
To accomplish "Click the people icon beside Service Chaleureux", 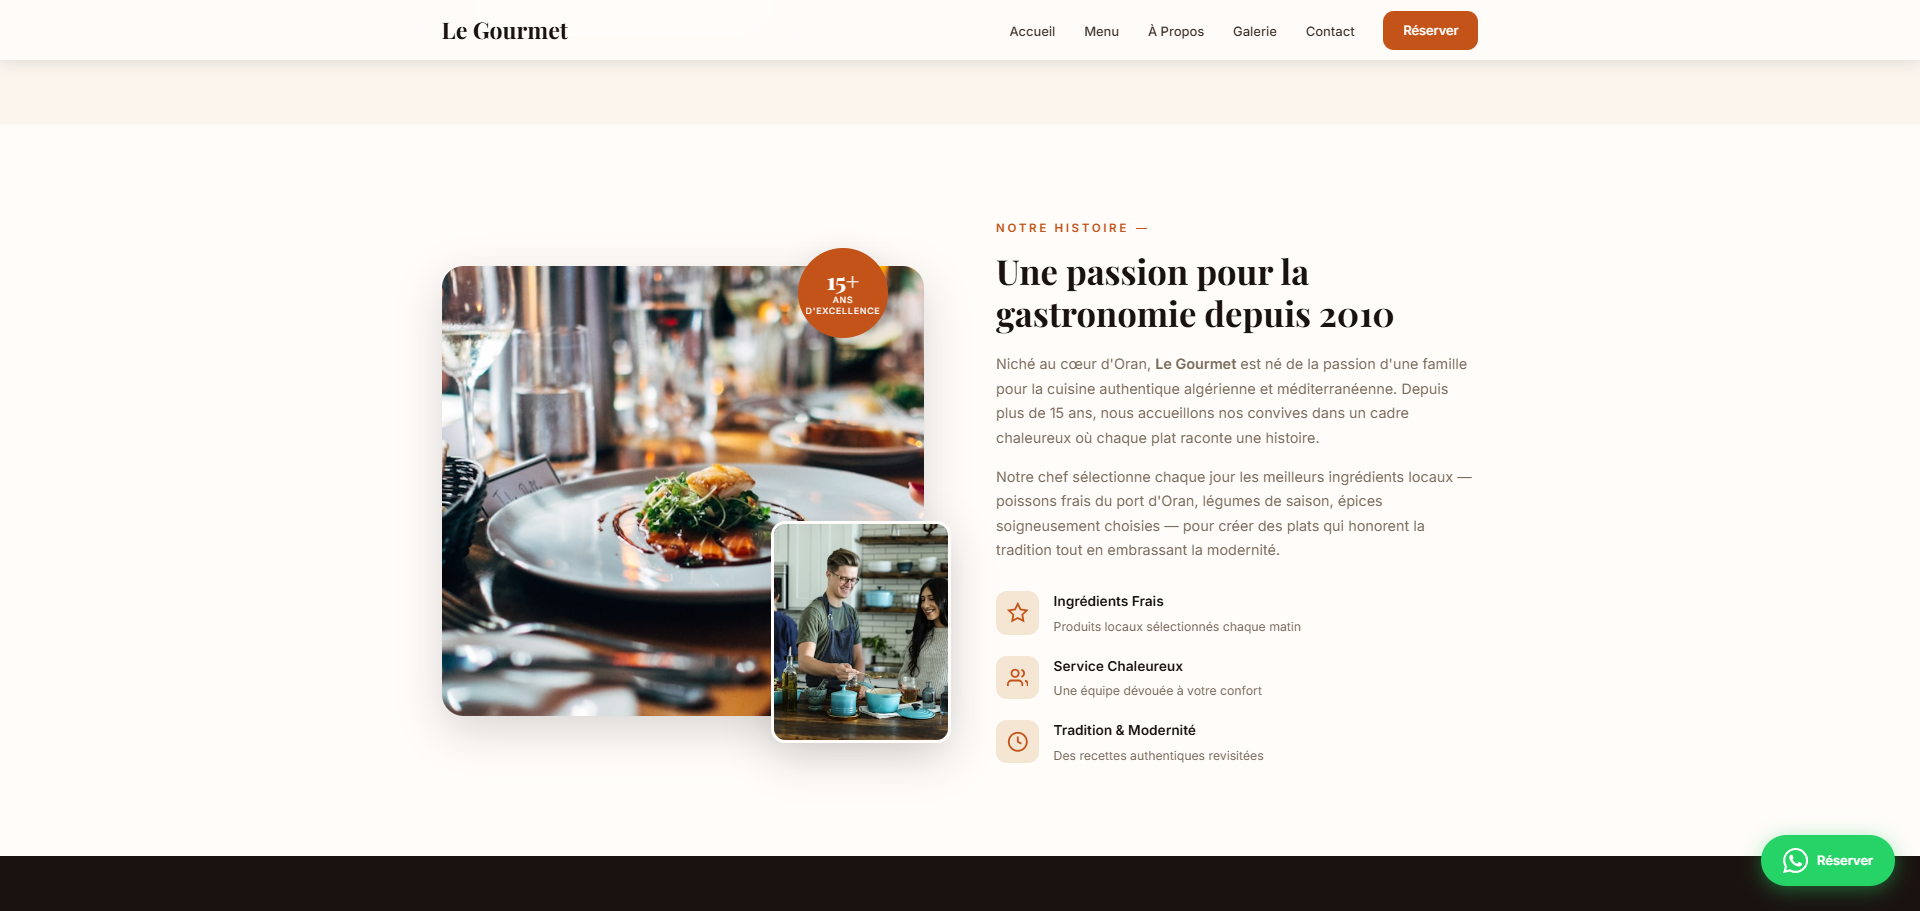I will click(x=1017, y=677).
